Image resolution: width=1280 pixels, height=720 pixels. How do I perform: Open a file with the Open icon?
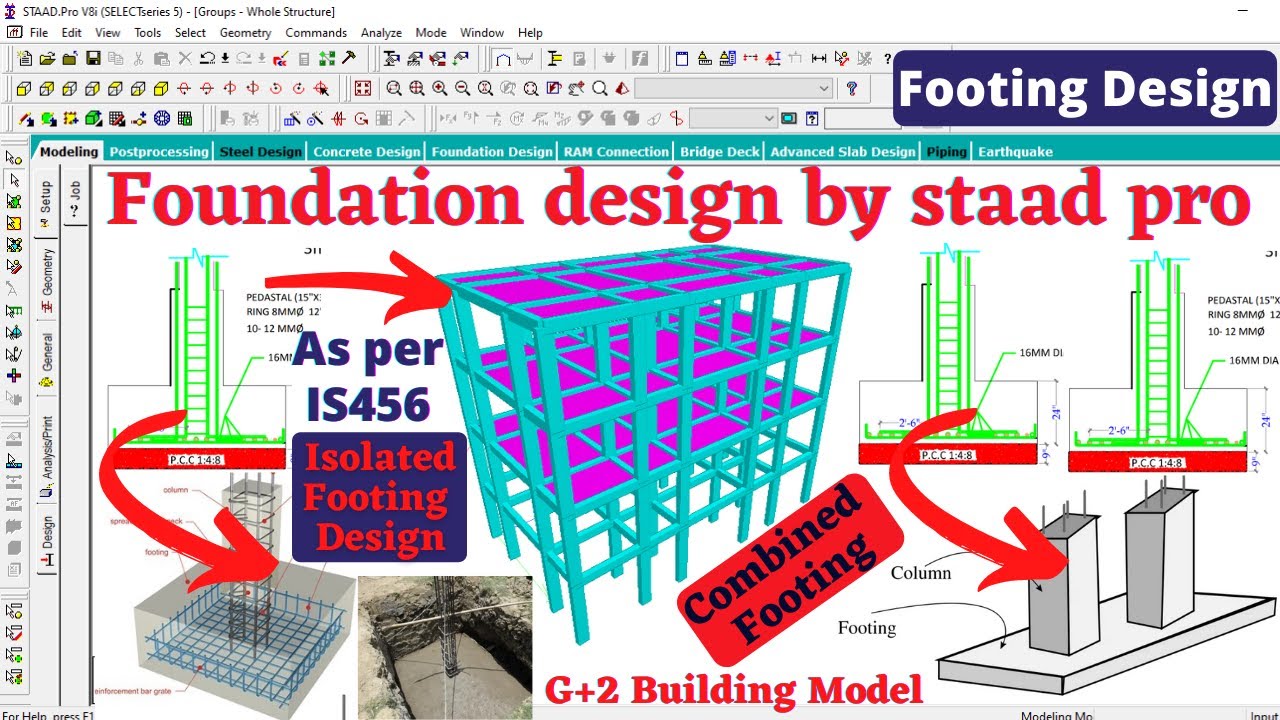[x=47, y=58]
